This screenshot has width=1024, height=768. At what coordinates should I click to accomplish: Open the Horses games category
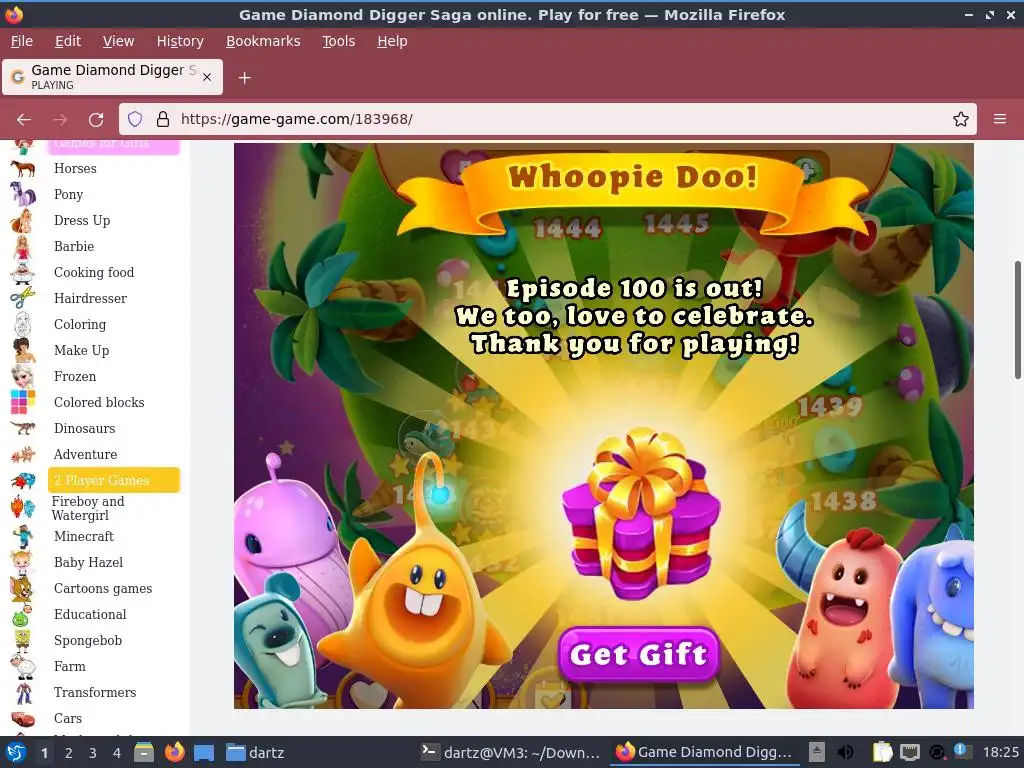point(75,168)
